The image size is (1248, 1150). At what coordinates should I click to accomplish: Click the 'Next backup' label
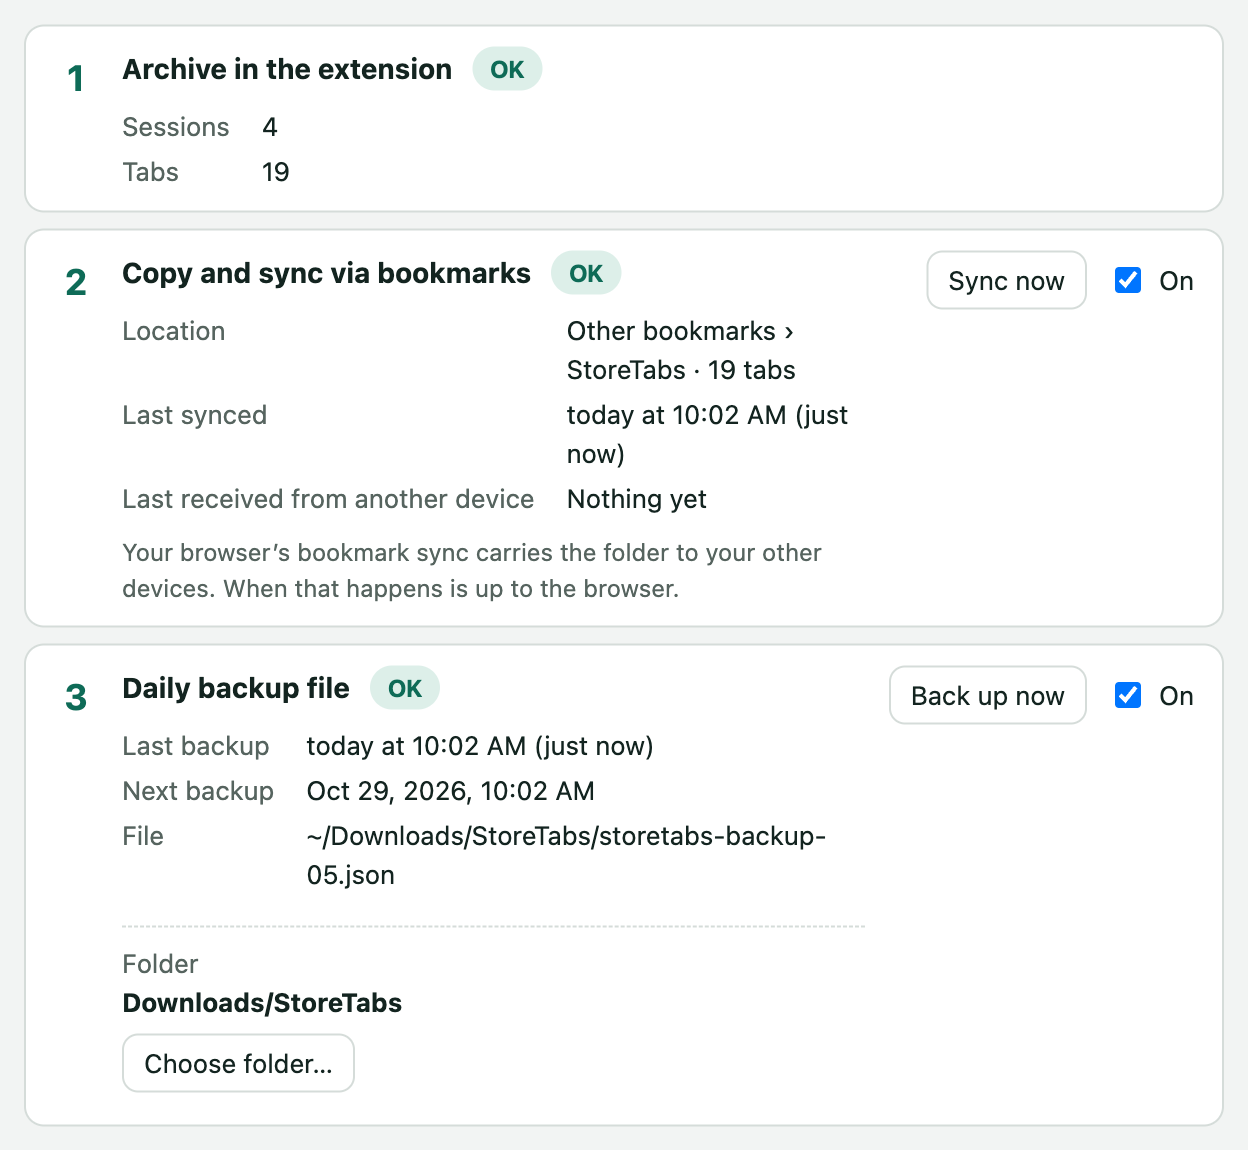click(198, 791)
